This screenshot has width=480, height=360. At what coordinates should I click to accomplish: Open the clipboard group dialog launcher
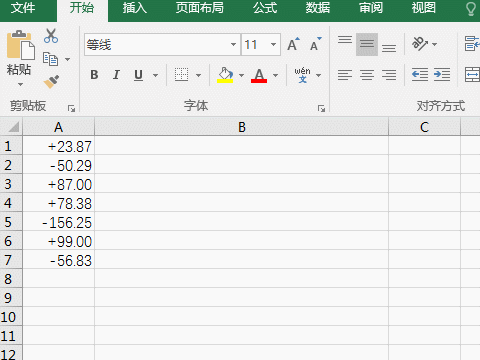[71, 108]
